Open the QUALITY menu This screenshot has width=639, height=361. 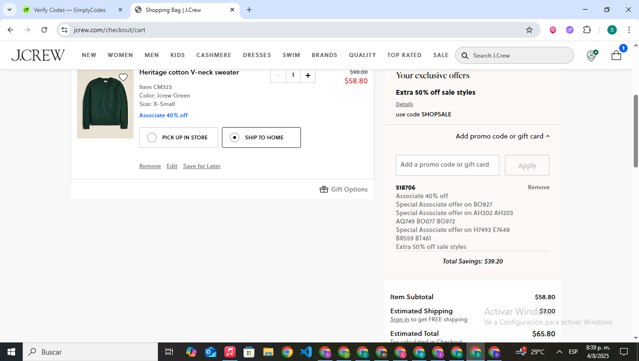pos(362,55)
